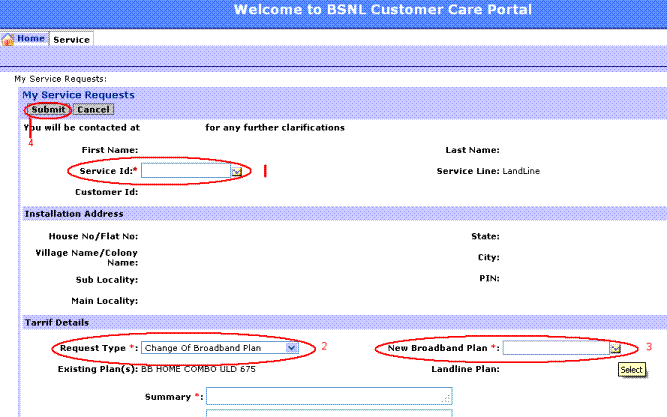Click the 'Installation Address' section header
This screenshot has height=417, width=667.
(74, 214)
